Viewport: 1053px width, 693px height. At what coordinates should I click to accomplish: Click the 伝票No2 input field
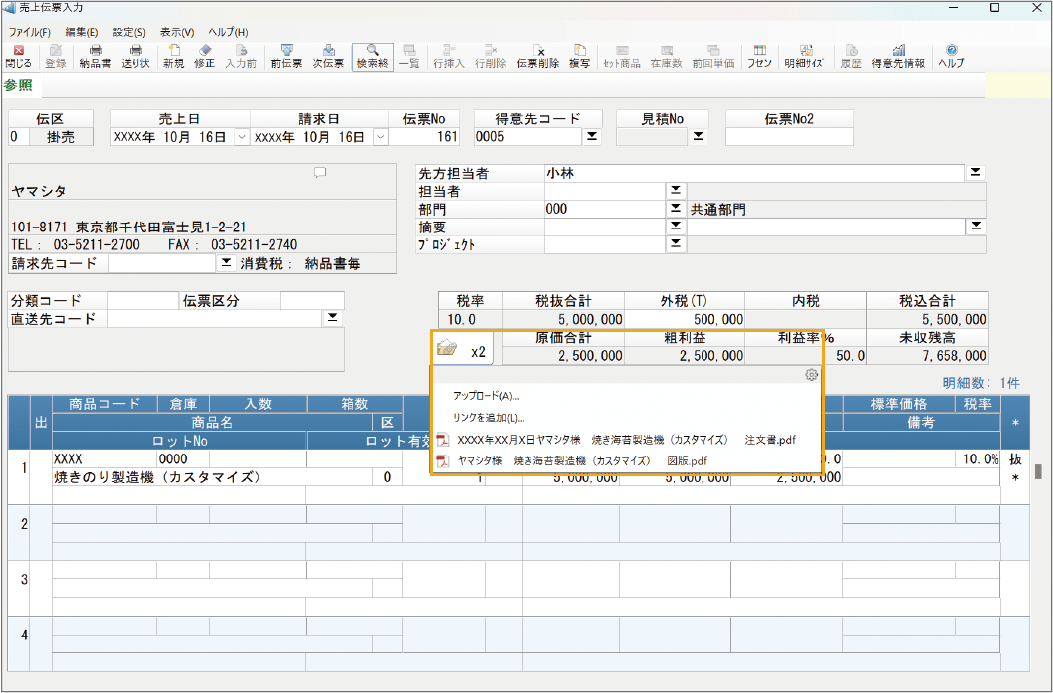click(x=789, y=137)
